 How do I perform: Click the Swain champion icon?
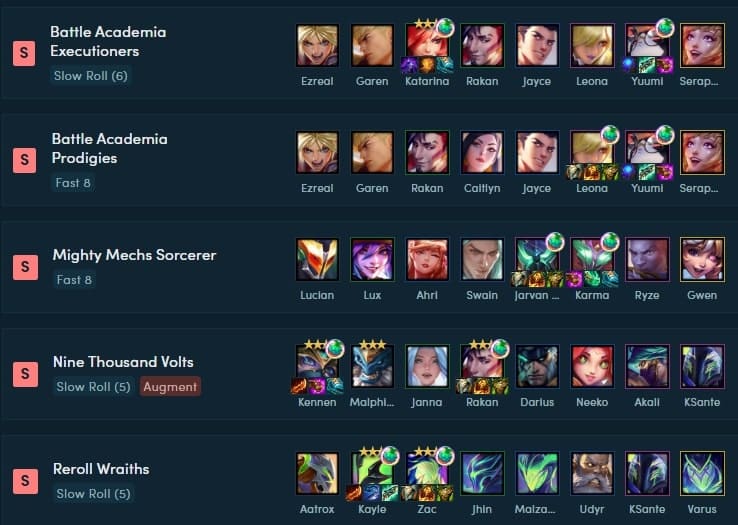(x=482, y=259)
